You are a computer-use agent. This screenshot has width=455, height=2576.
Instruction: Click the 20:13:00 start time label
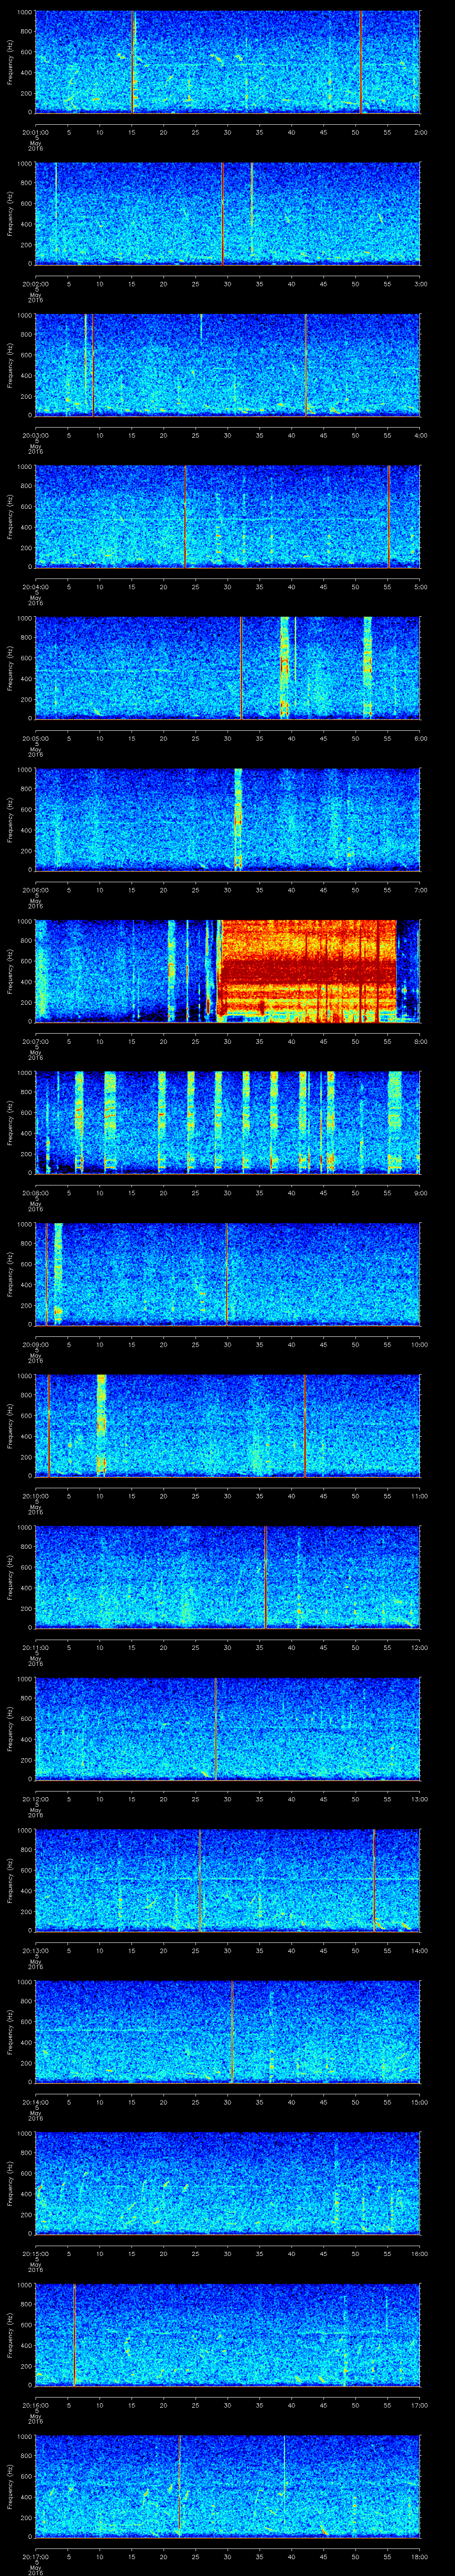tap(35, 1951)
